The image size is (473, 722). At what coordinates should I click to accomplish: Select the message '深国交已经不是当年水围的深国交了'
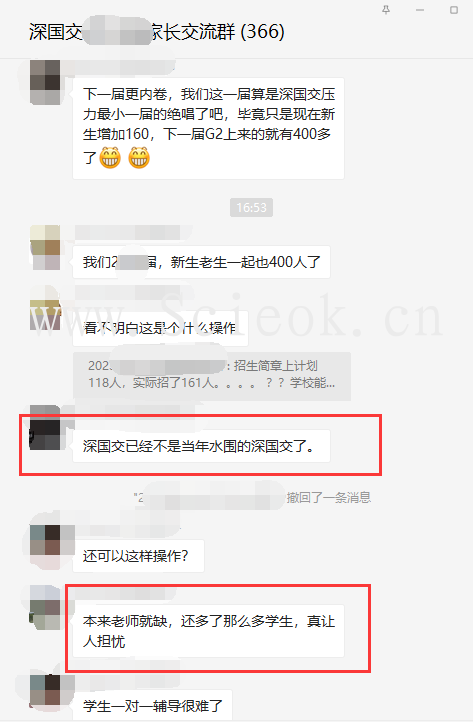pyautogui.click(x=201, y=446)
